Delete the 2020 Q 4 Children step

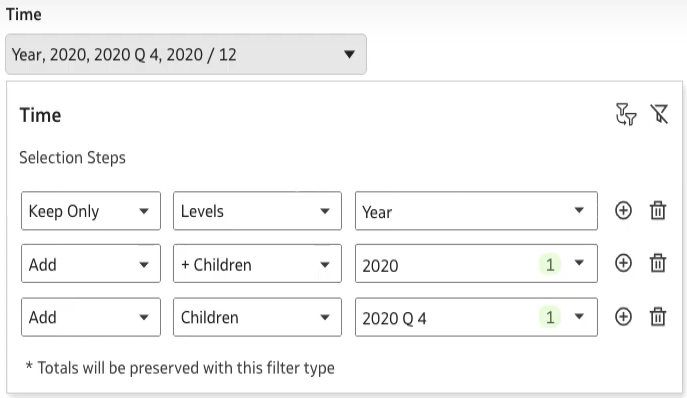pos(658,317)
